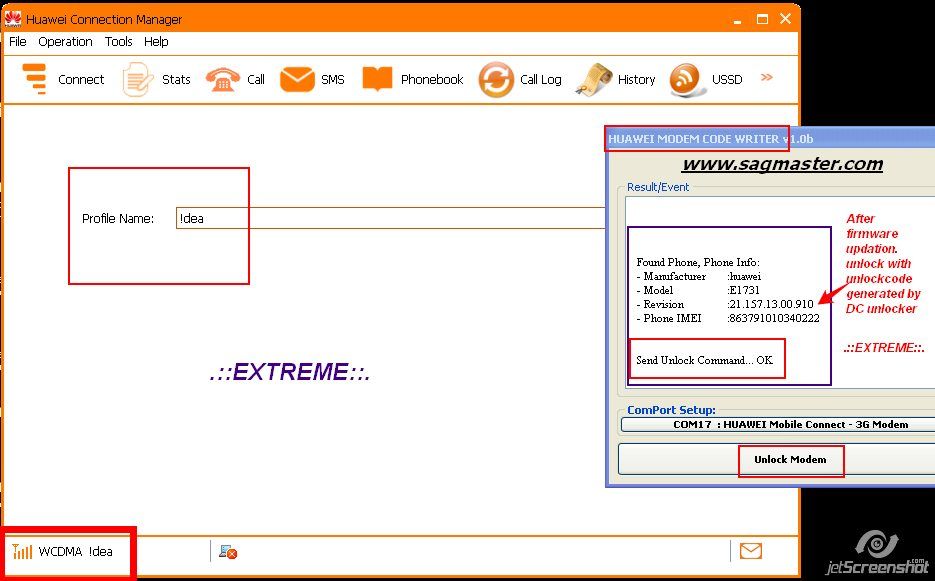Click the 'Found Phone, Phone Info:' line
The height and width of the screenshot is (581, 935).
click(x=698, y=262)
